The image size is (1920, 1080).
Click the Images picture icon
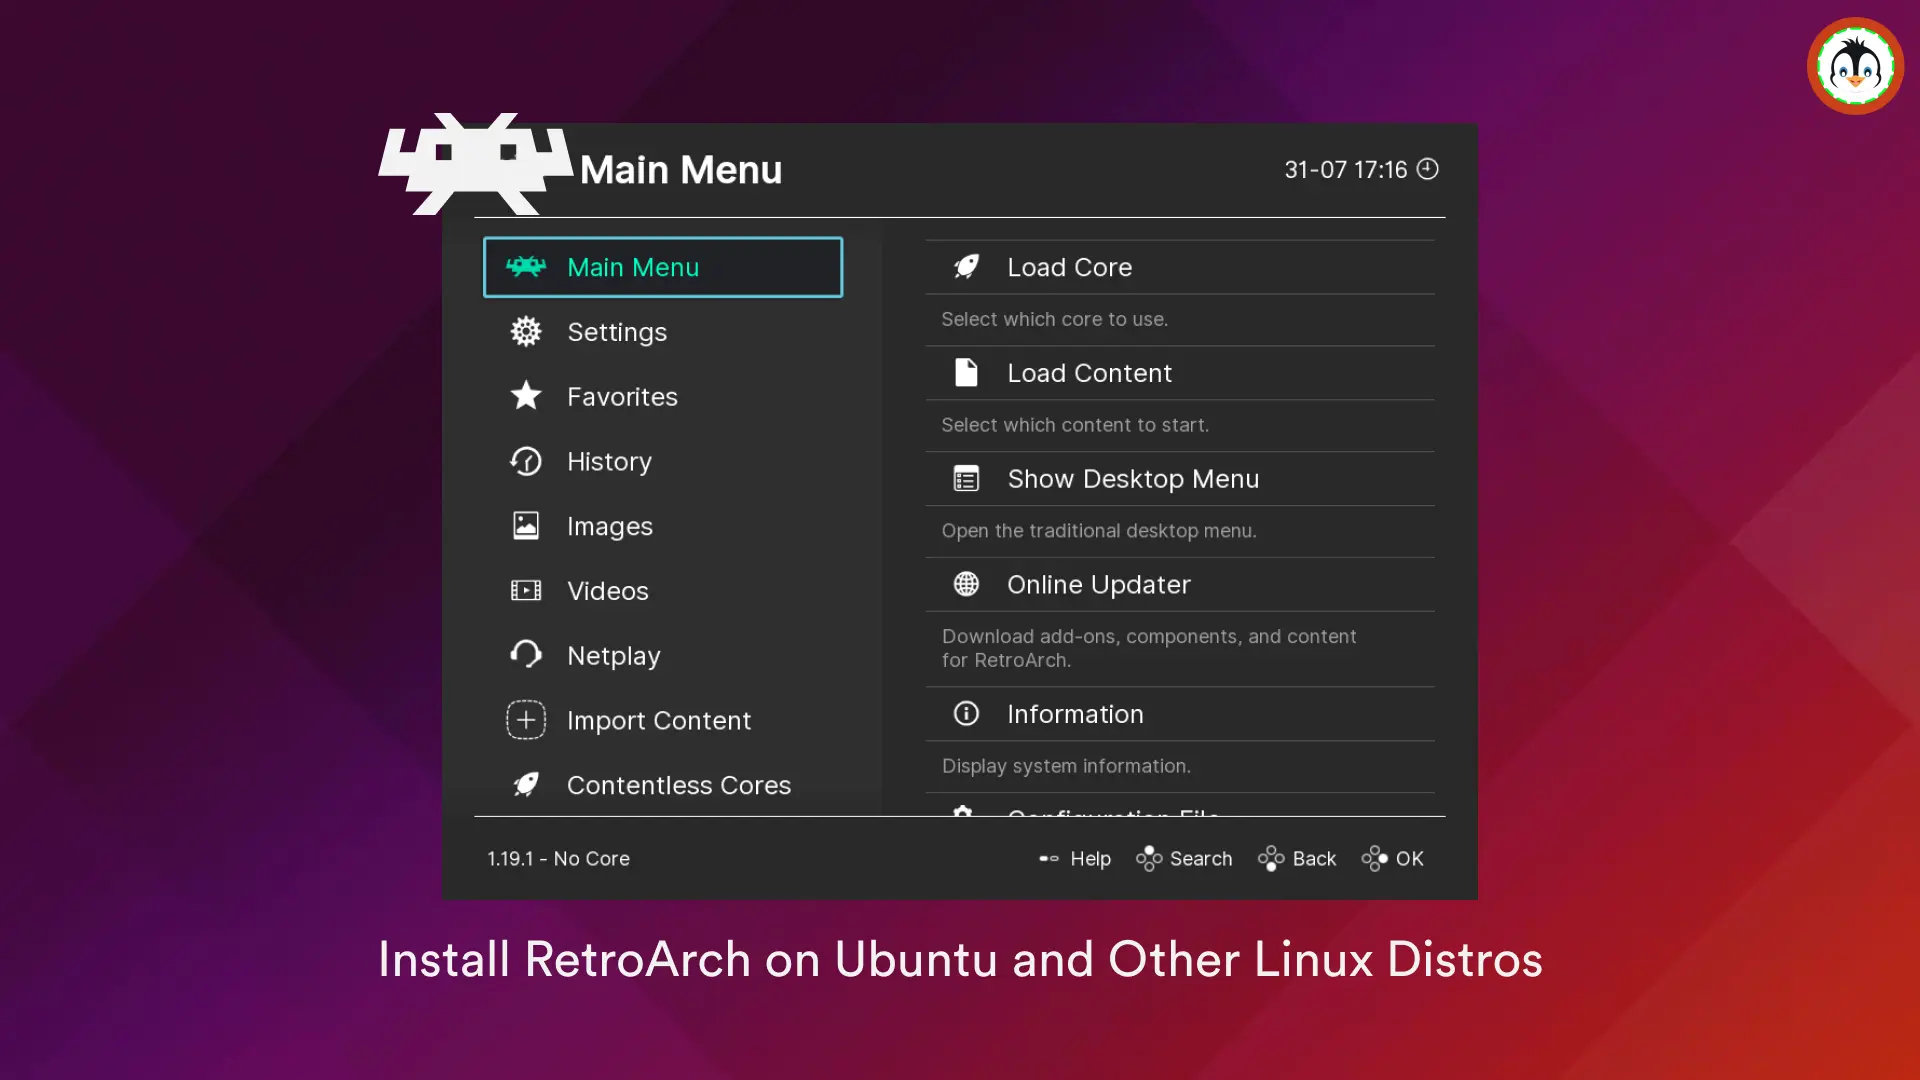525,525
